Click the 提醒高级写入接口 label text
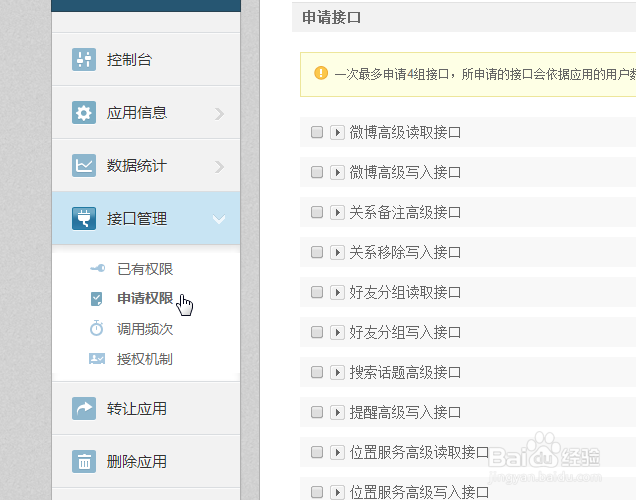The height and width of the screenshot is (500, 636). (x=405, y=412)
